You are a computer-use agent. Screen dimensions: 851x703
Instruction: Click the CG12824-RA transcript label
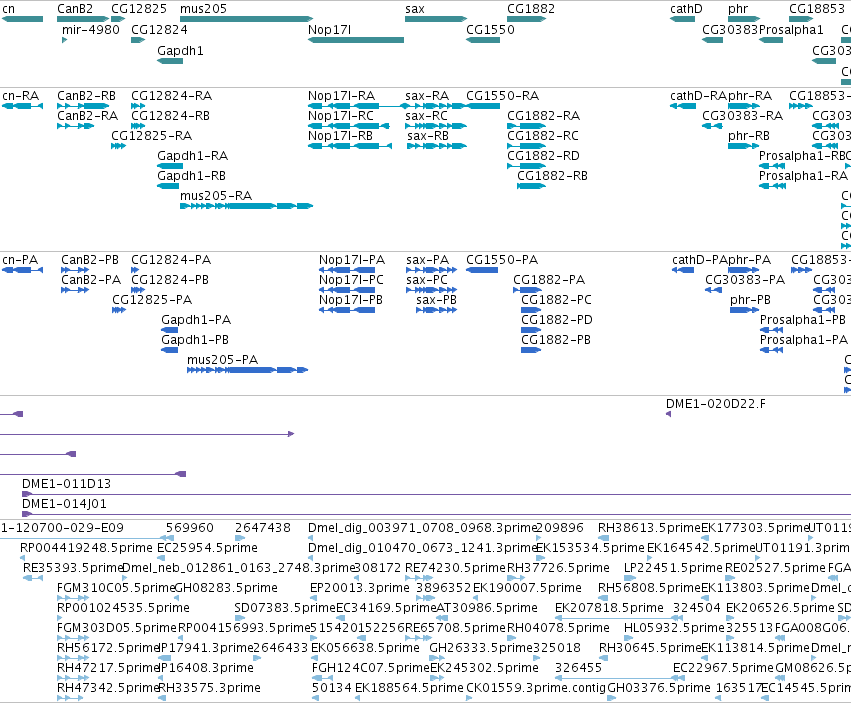coord(172,96)
